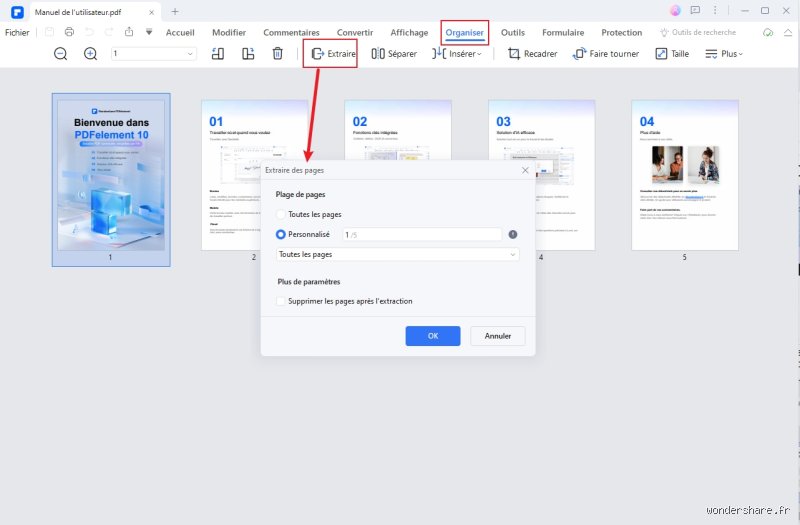
Task: Click the insert blank page icon
Action: click(x=218, y=54)
